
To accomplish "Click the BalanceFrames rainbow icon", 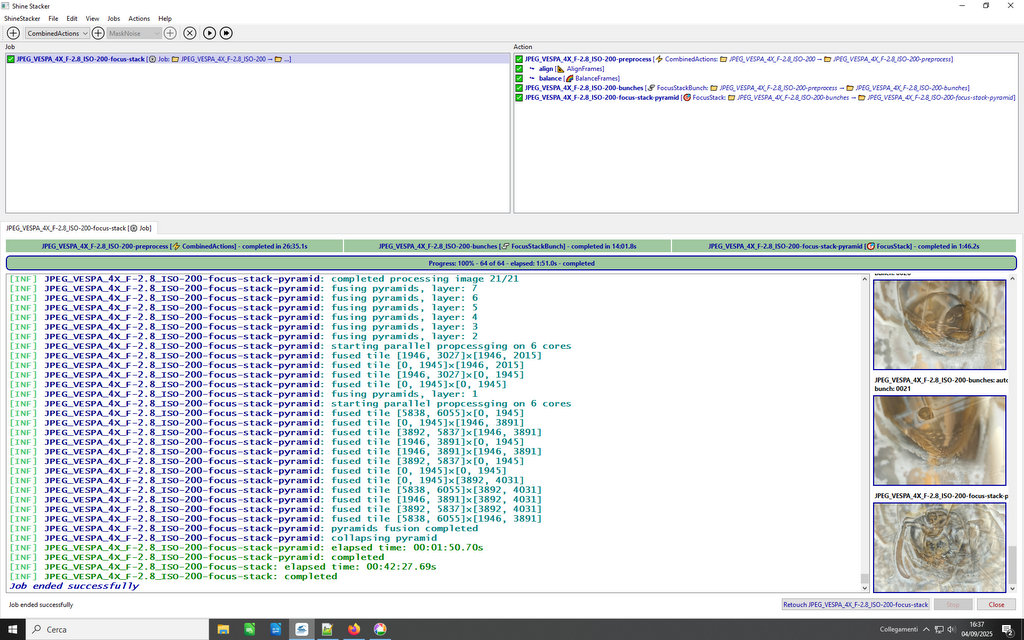I will pyautogui.click(x=569, y=78).
